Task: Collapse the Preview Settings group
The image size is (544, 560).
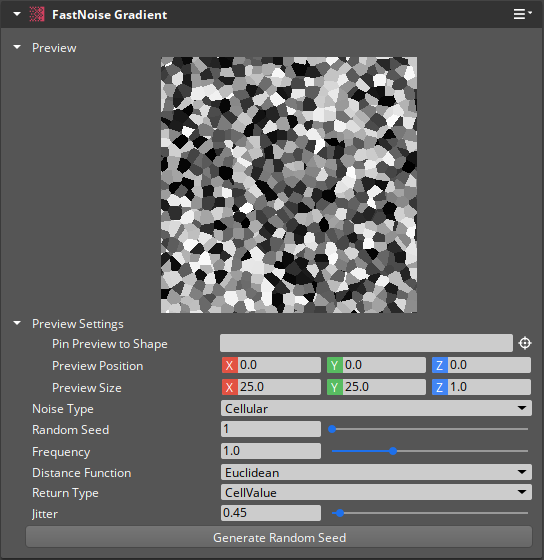Action: coord(17,323)
